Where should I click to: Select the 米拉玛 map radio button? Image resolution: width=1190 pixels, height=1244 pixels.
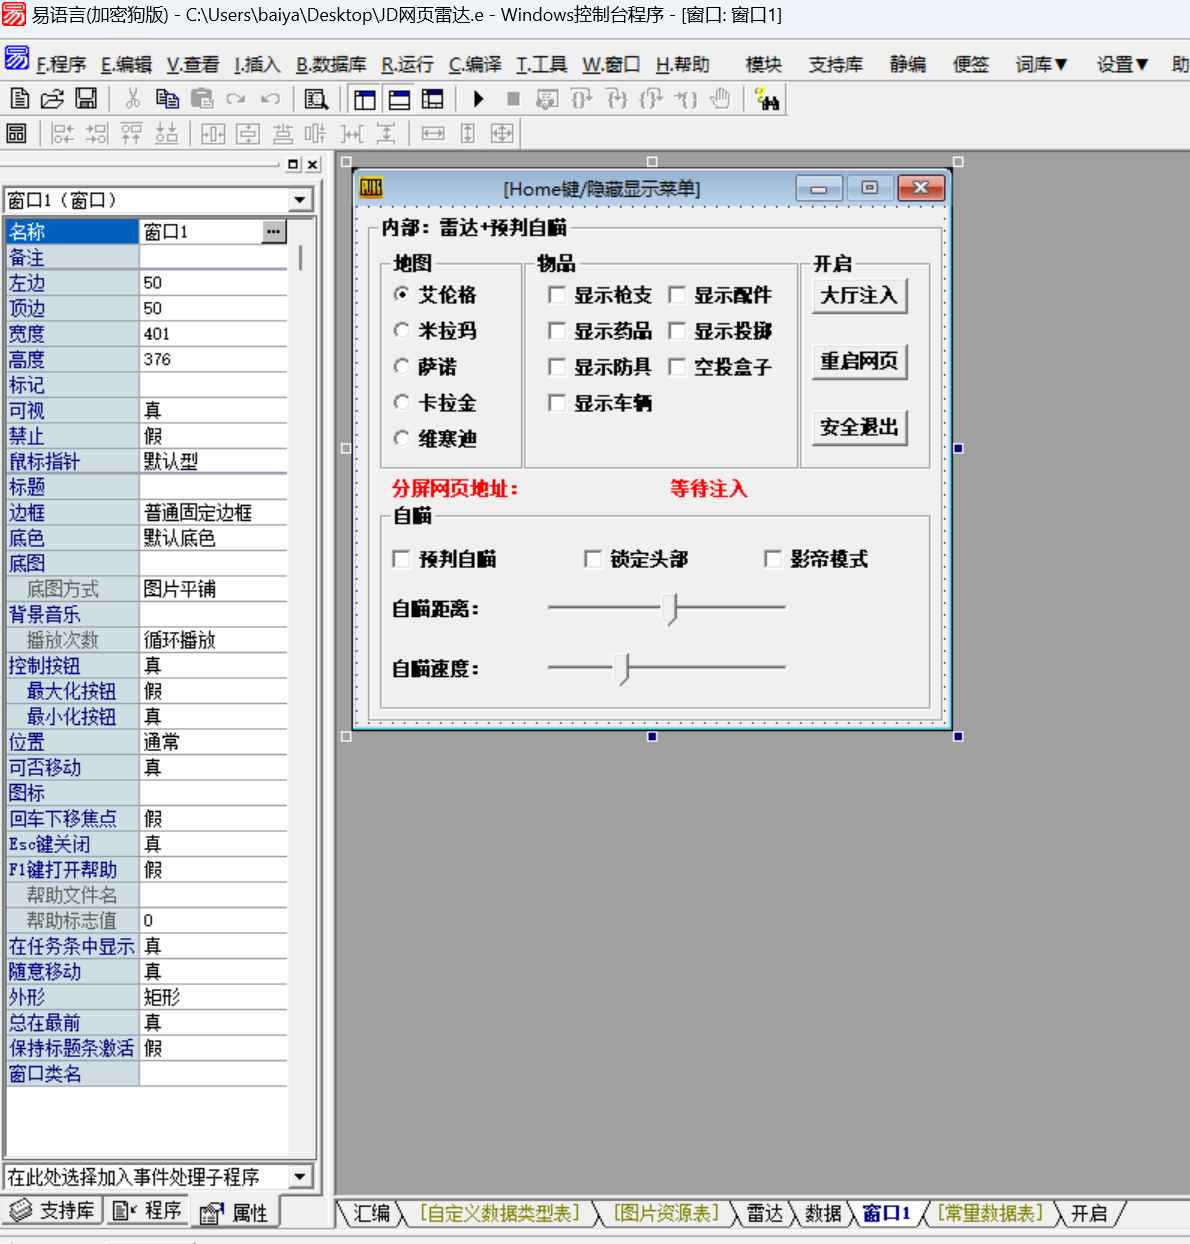tap(402, 330)
